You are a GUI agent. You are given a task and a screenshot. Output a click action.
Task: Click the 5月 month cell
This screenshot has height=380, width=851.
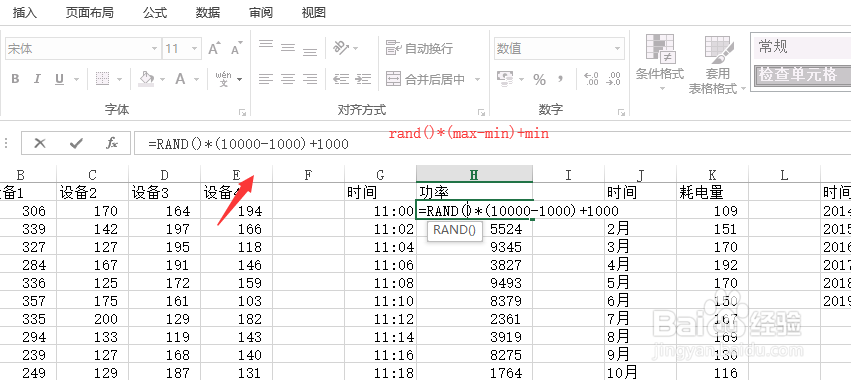coord(640,283)
